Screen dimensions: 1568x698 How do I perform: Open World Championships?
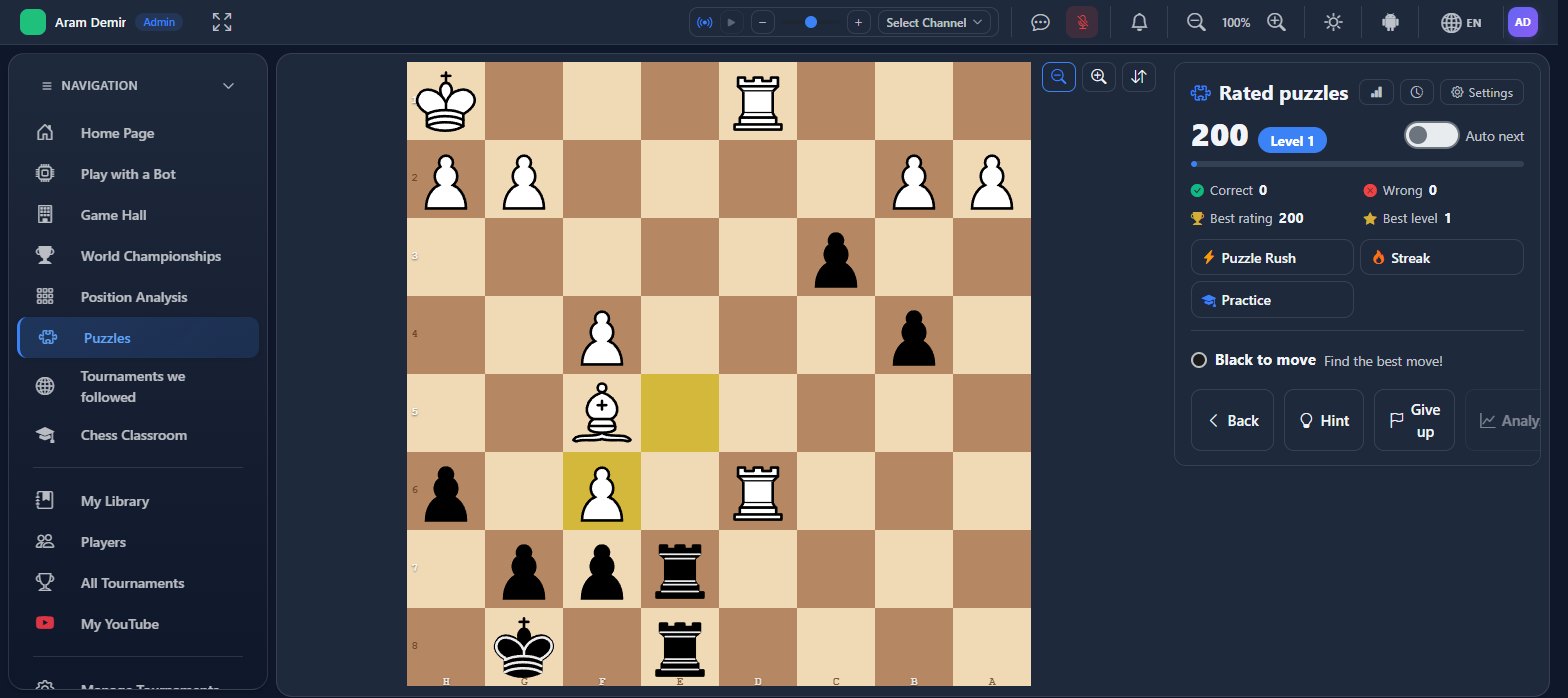click(x=138, y=256)
